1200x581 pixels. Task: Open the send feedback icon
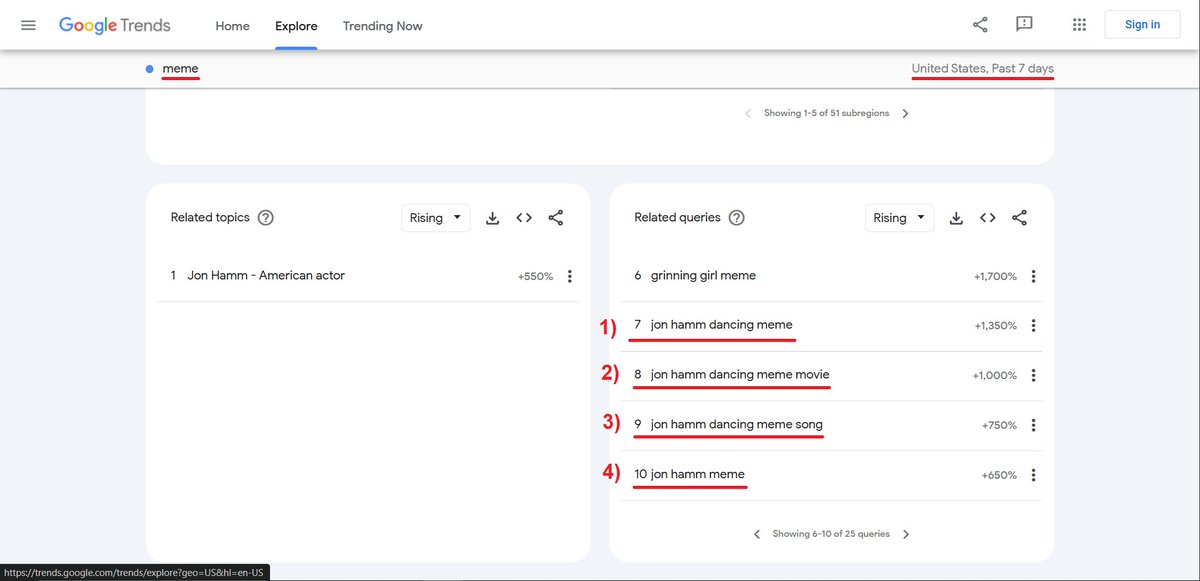1024,25
